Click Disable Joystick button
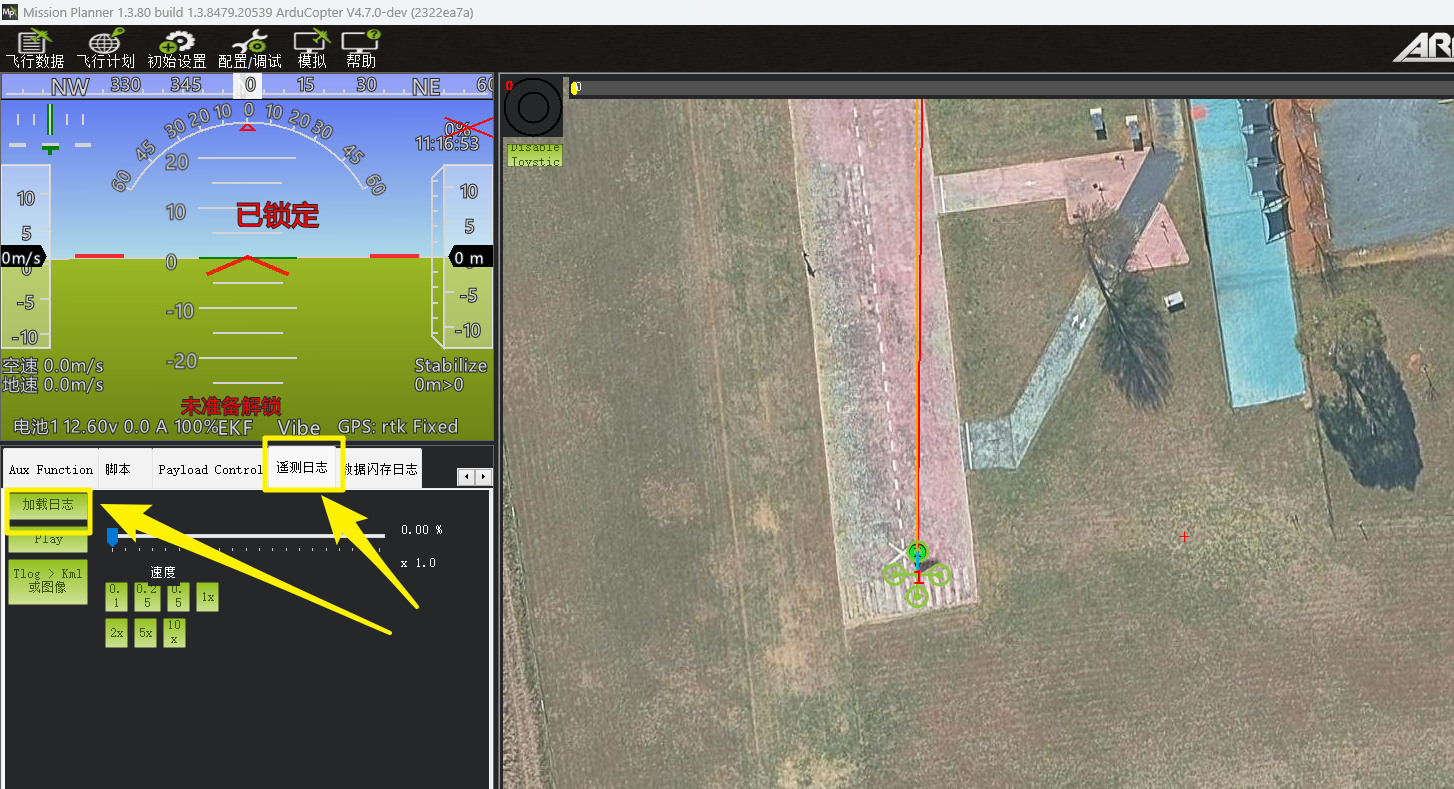1454x789 pixels. [x=534, y=155]
